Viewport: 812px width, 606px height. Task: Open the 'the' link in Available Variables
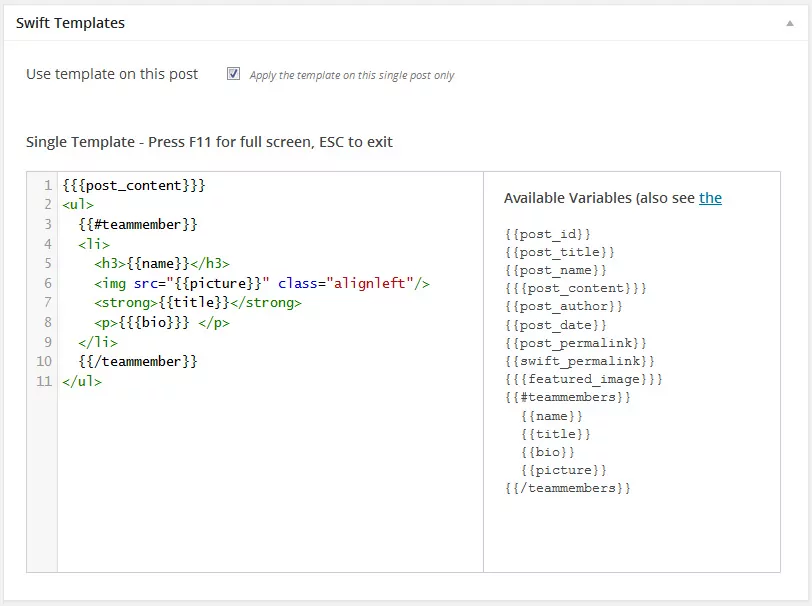point(710,198)
